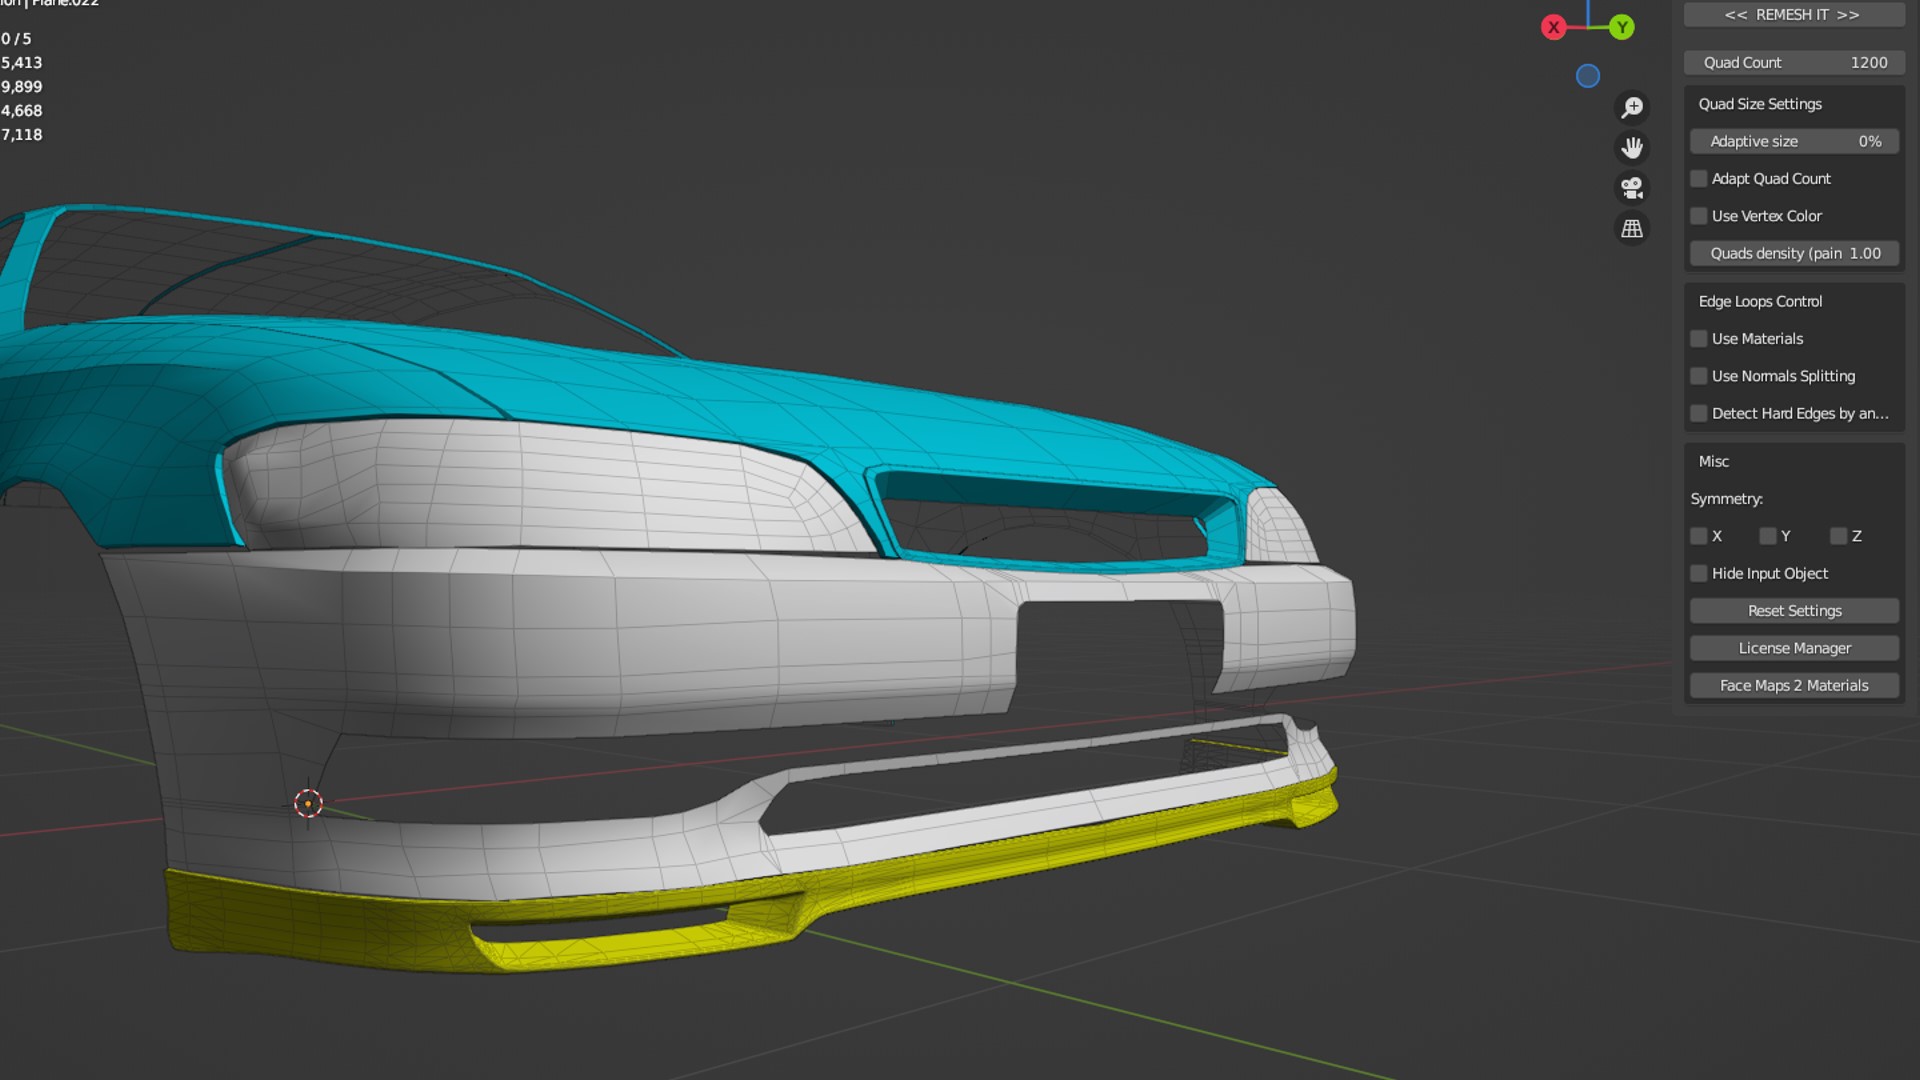Collapse the Misc panel header
This screenshot has height=1080, width=1920.
click(1714, 462)
